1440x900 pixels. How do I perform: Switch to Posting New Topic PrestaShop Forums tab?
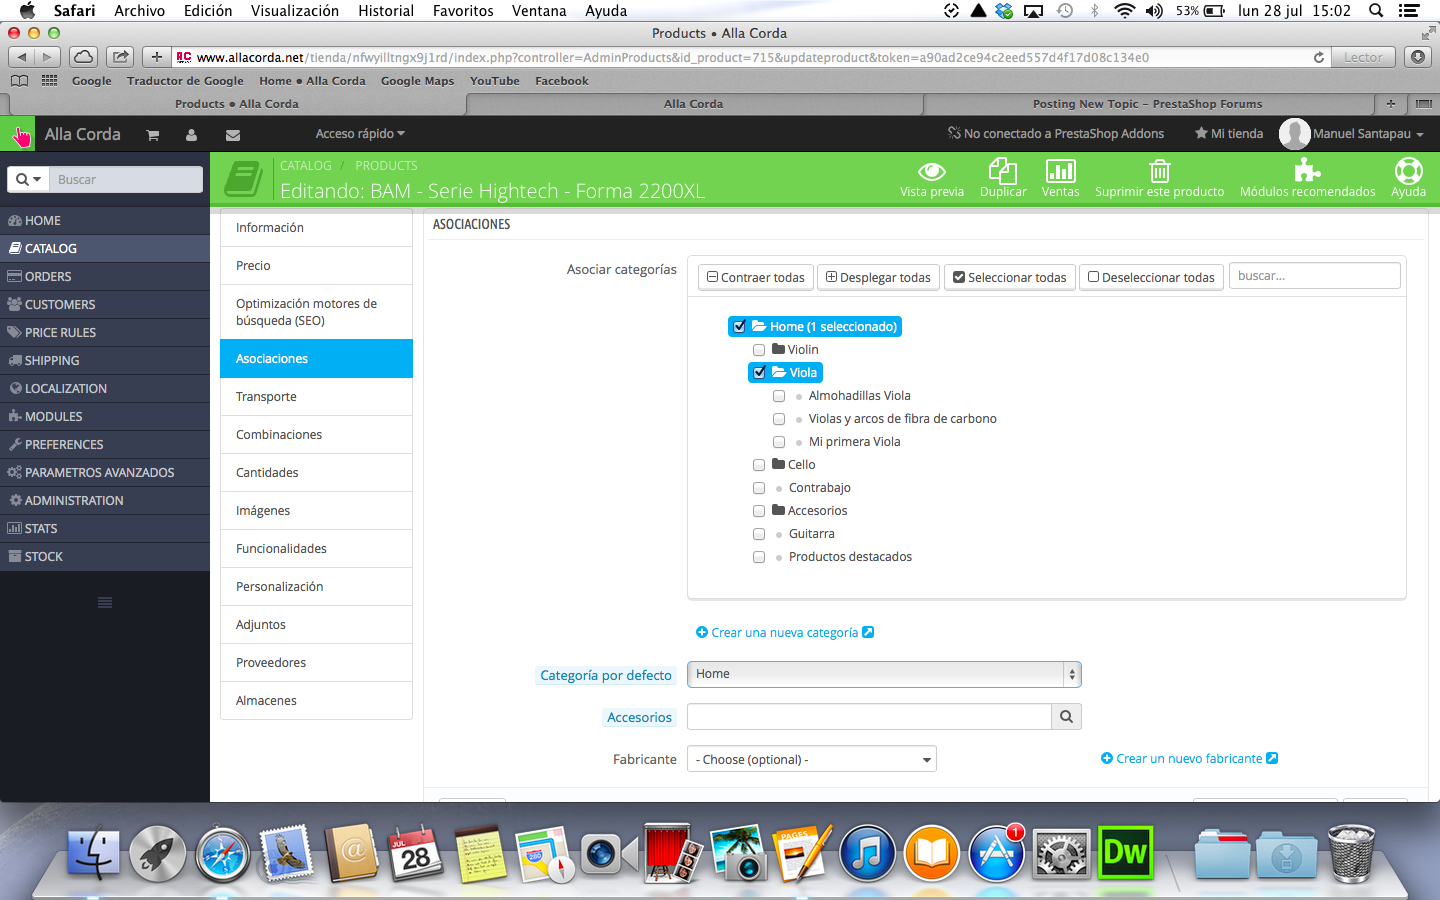(x=1147, y=104)
